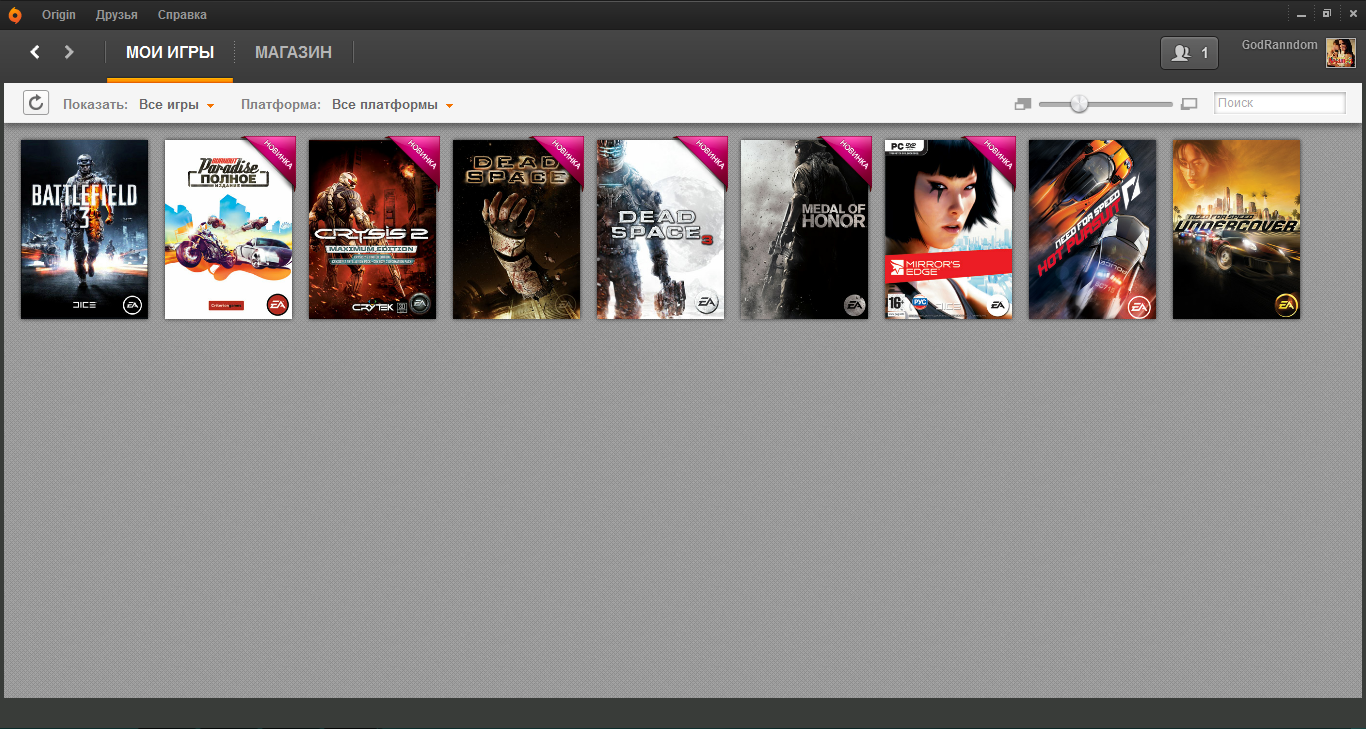Expand the Все платформы dropdown
This screenshot has height=729, width=1366.
(393, 104)
